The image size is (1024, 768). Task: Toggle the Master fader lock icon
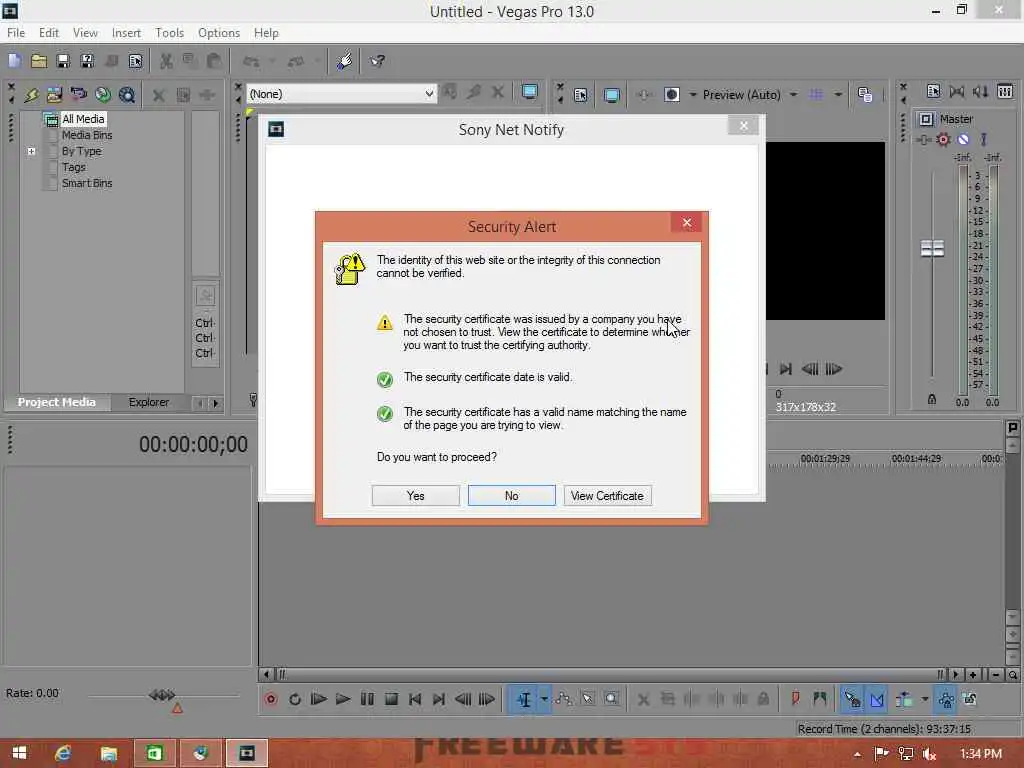pos(932,399)
